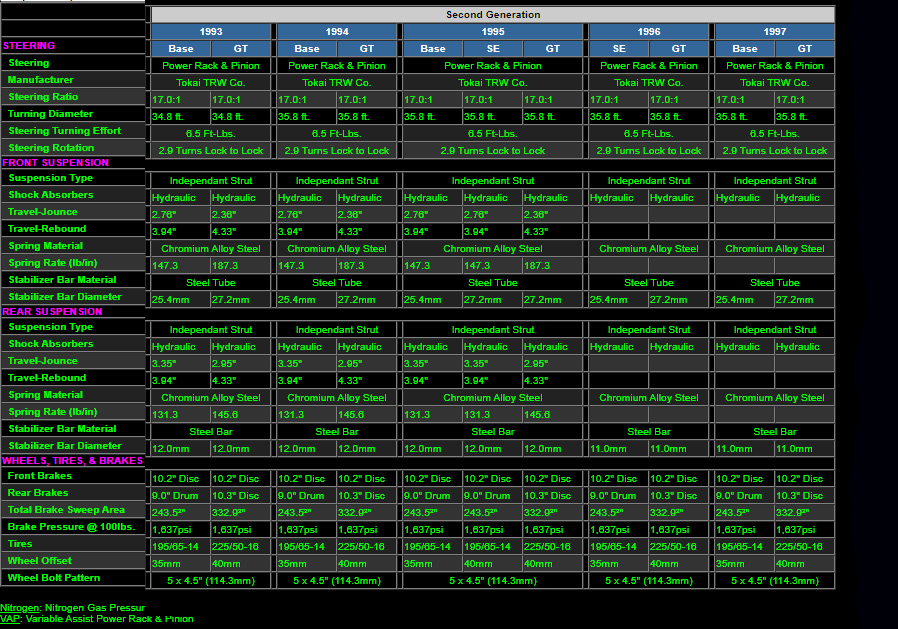Click the 10.3" Disc cell under 1996 GT
The height and width of the screenshot is (629, 898).
[678, 496]
